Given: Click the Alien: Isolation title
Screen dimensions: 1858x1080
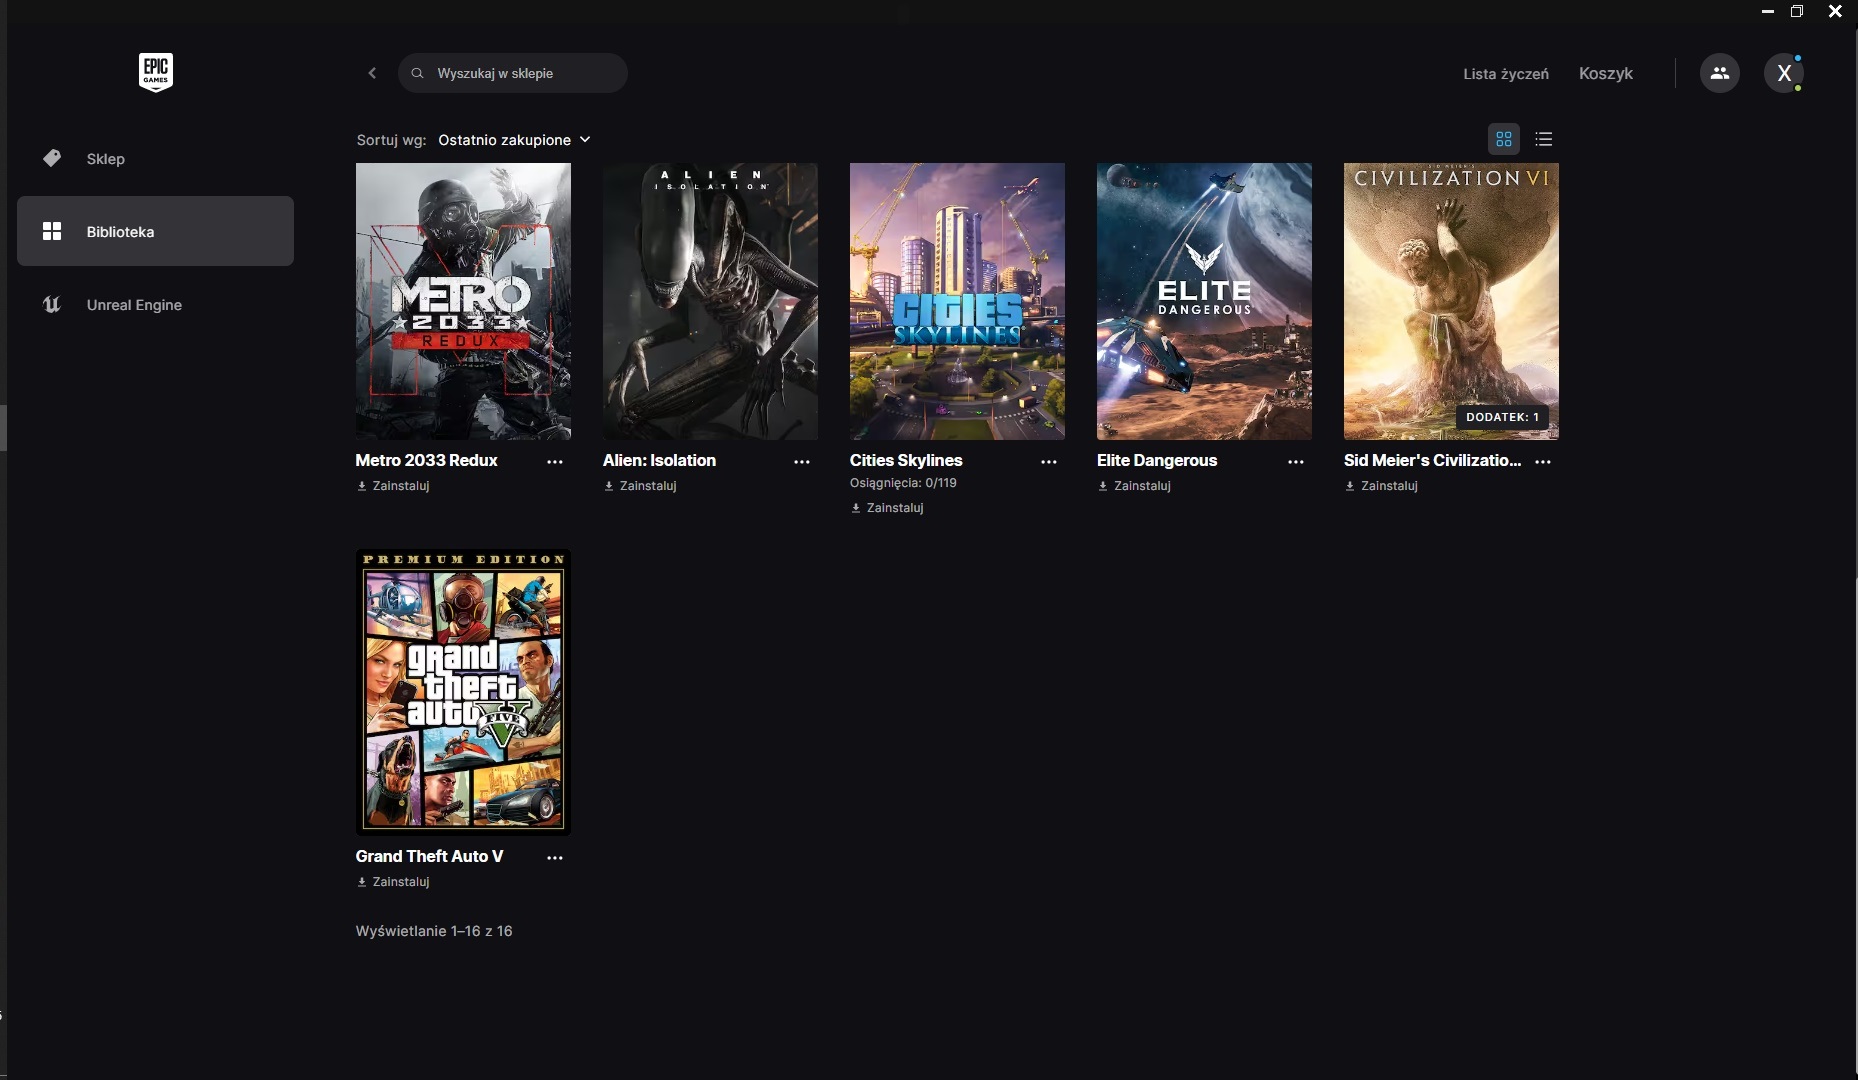Looking at the screenshot, I should 659,461.
